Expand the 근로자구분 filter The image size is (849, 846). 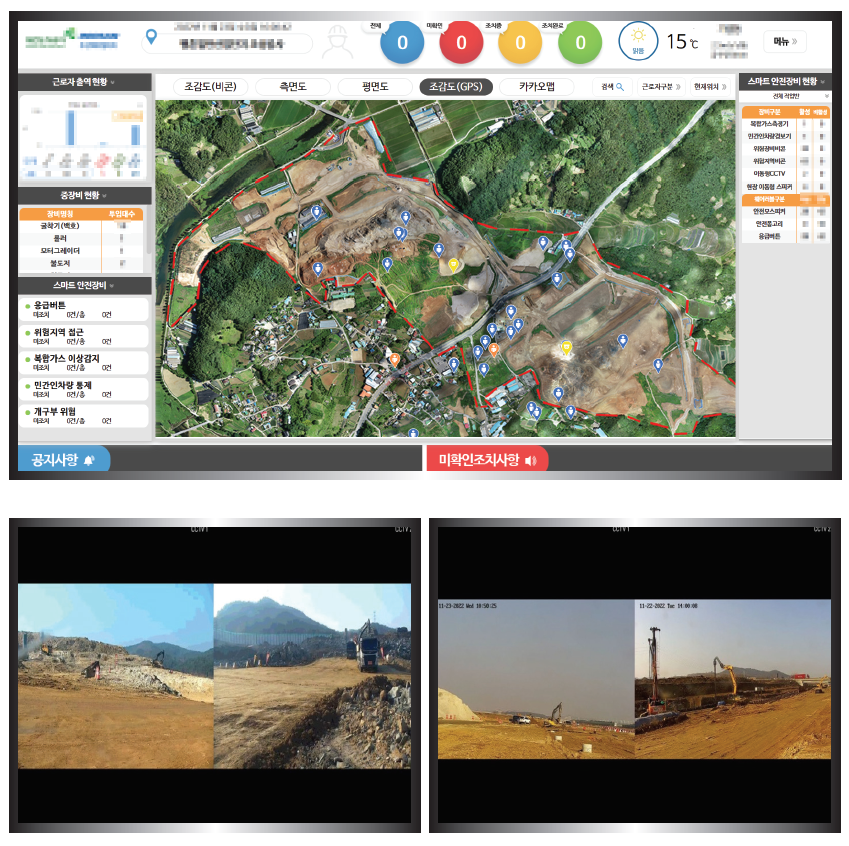pyautogui.click(x=661, y=87)
